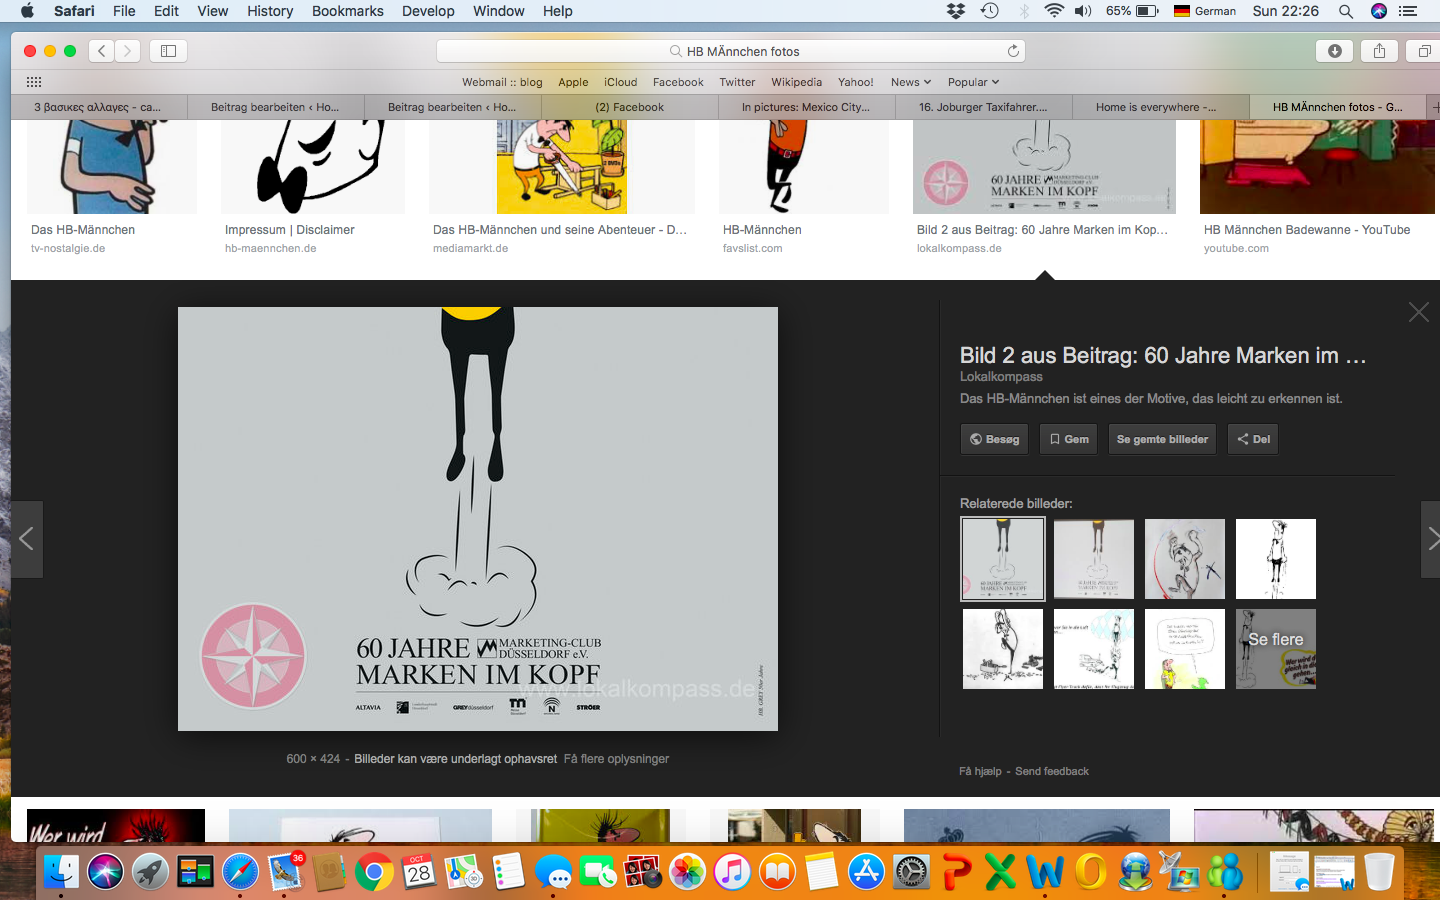The height and width of the screenshot is (900, 1440).
Task: Expand the News bookmarks dropdown
Action: (x=910, y=82)
